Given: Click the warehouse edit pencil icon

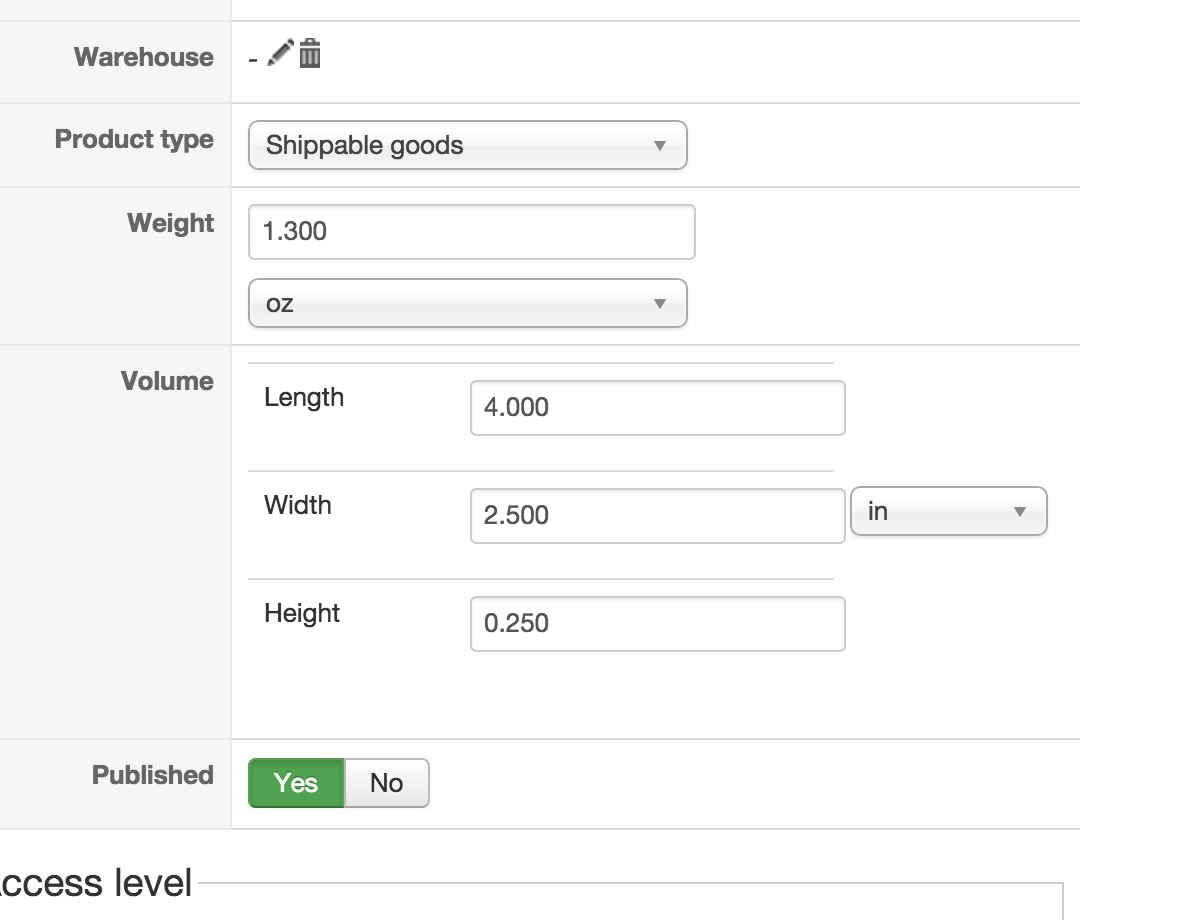Looking at the screenshot, I should coord(282,52).
